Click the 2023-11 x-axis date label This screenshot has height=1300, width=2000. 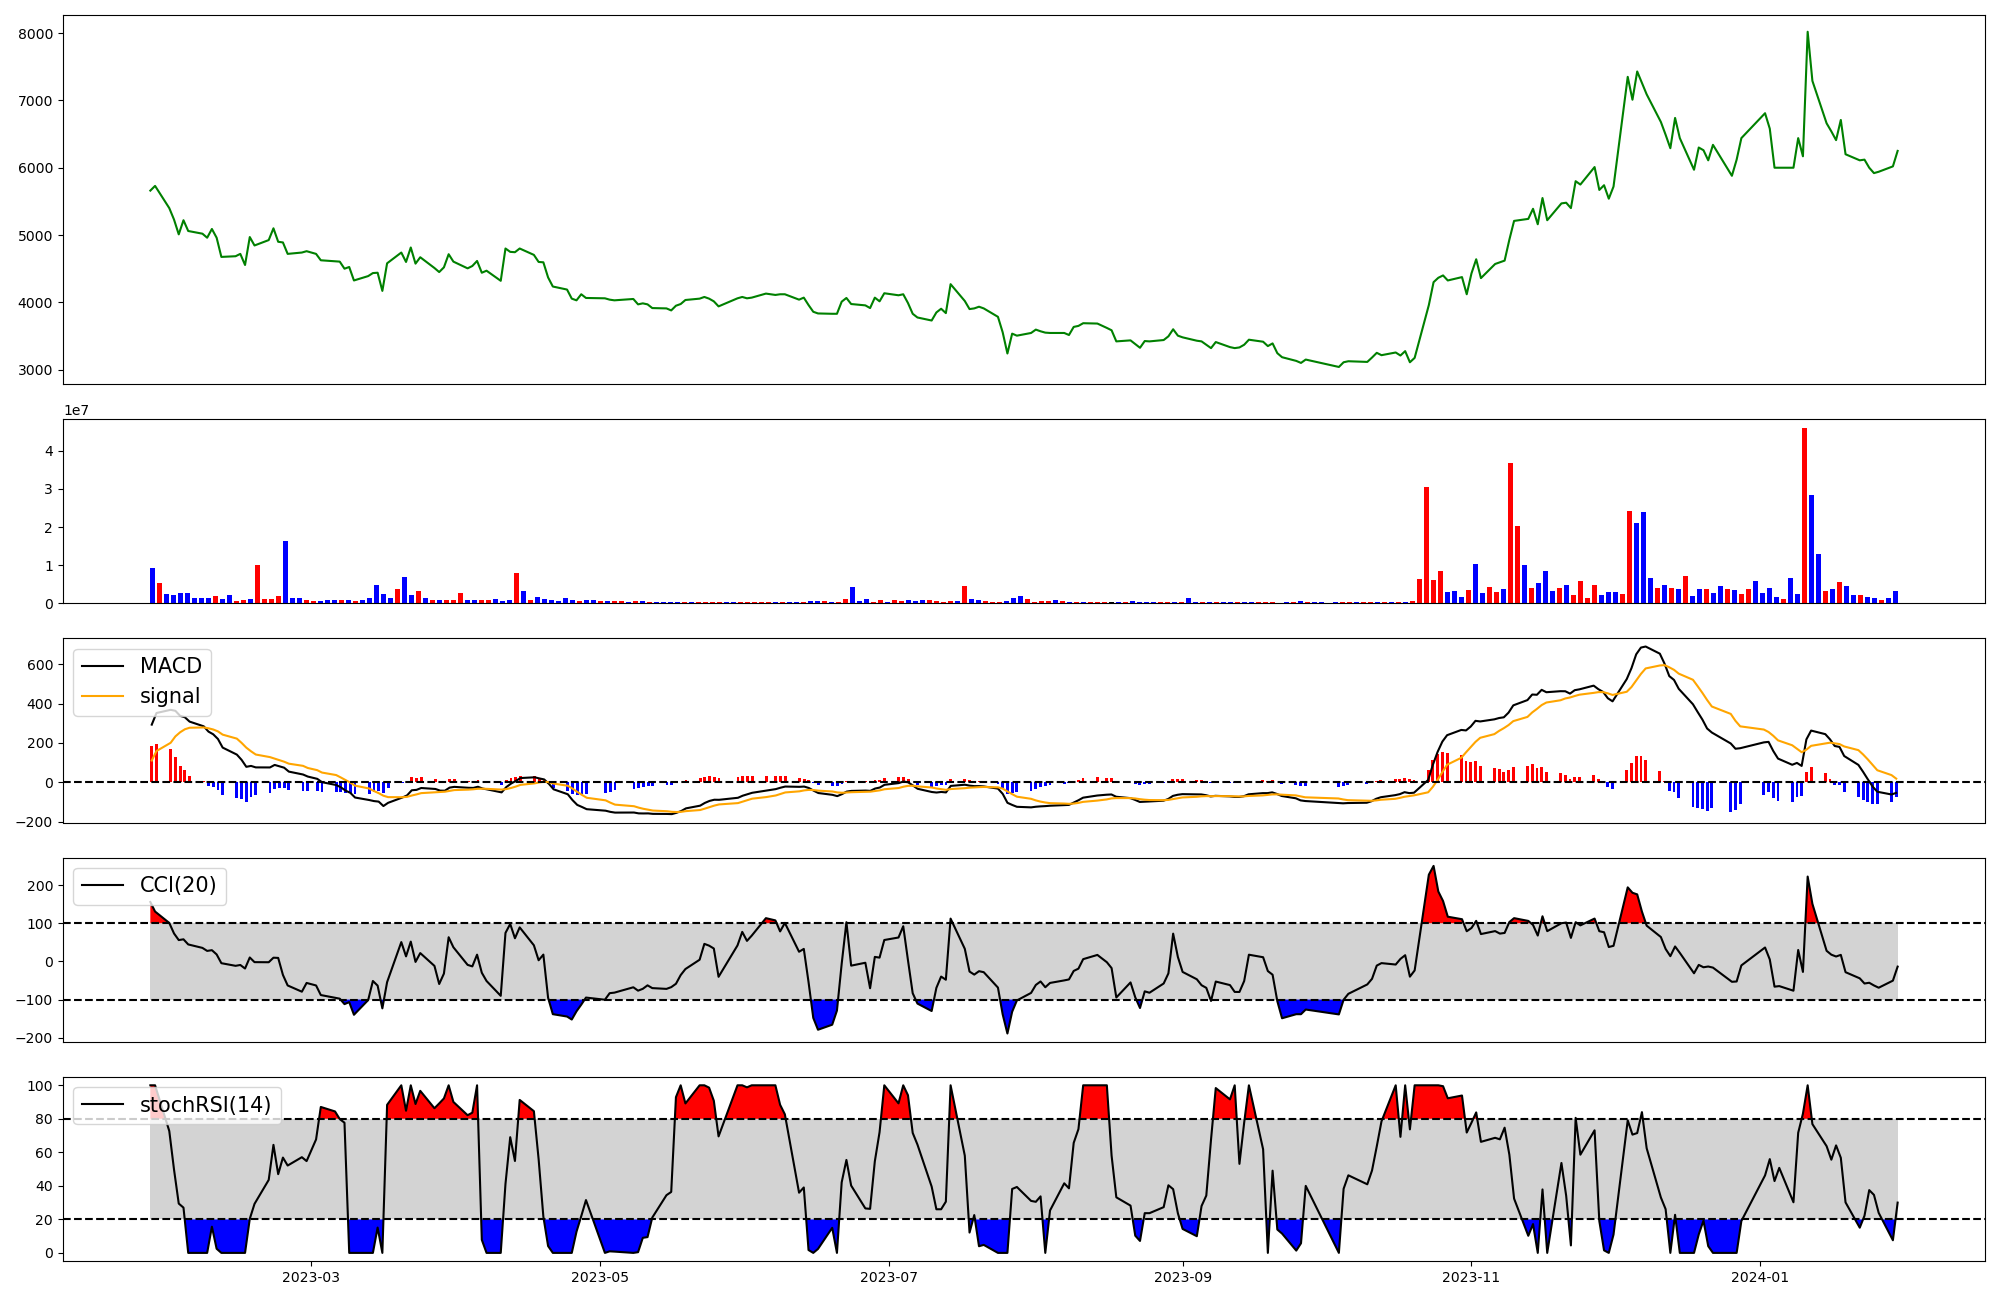coord(1472,1277)
